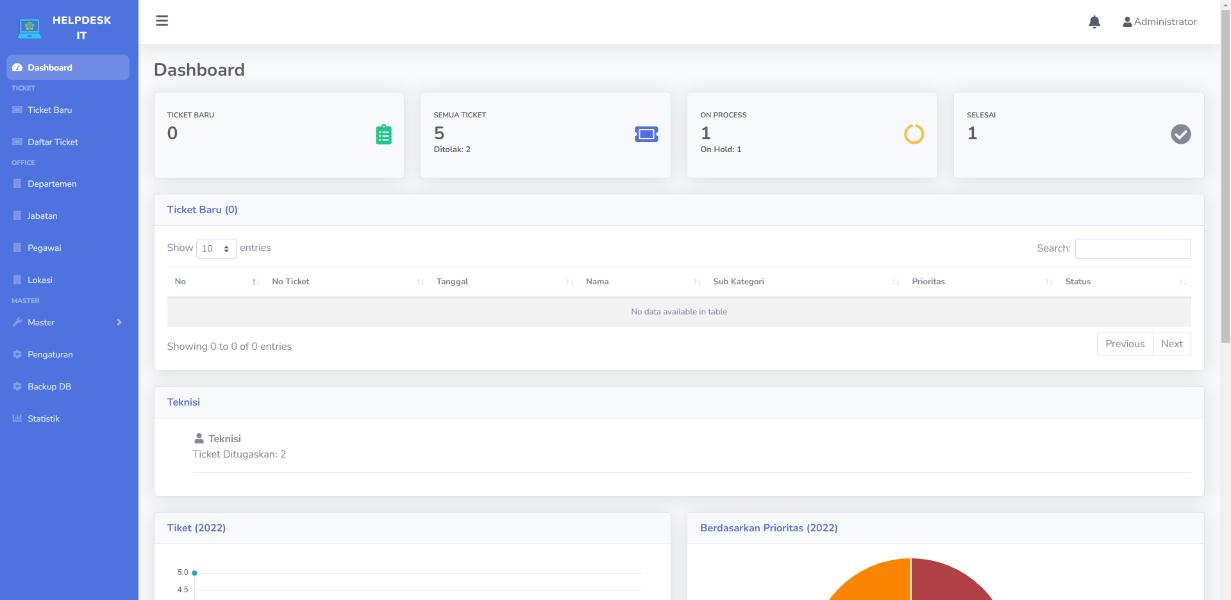Screen dimensions: 1231x600
Task: Click the Pengaturan gear icon
Action: [x=17, y=354]
